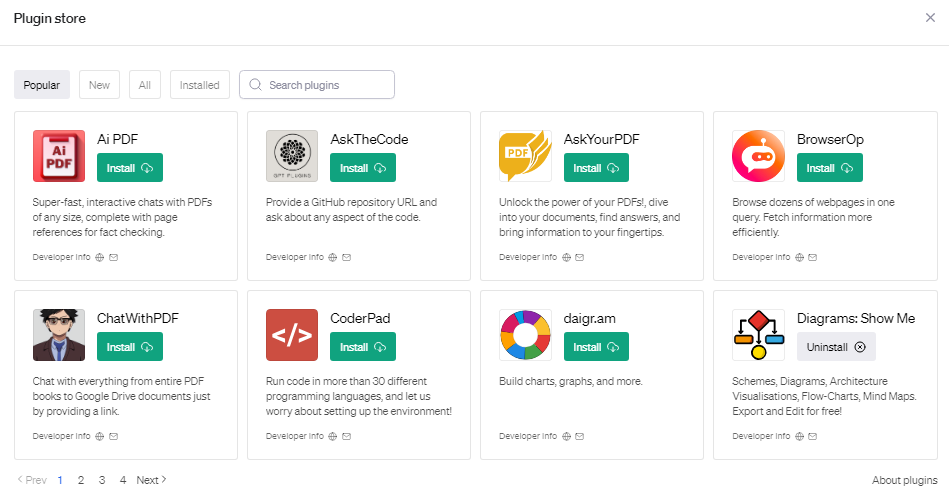
Task: Install the Ai PDF plugin
Action: click(130, 168)
